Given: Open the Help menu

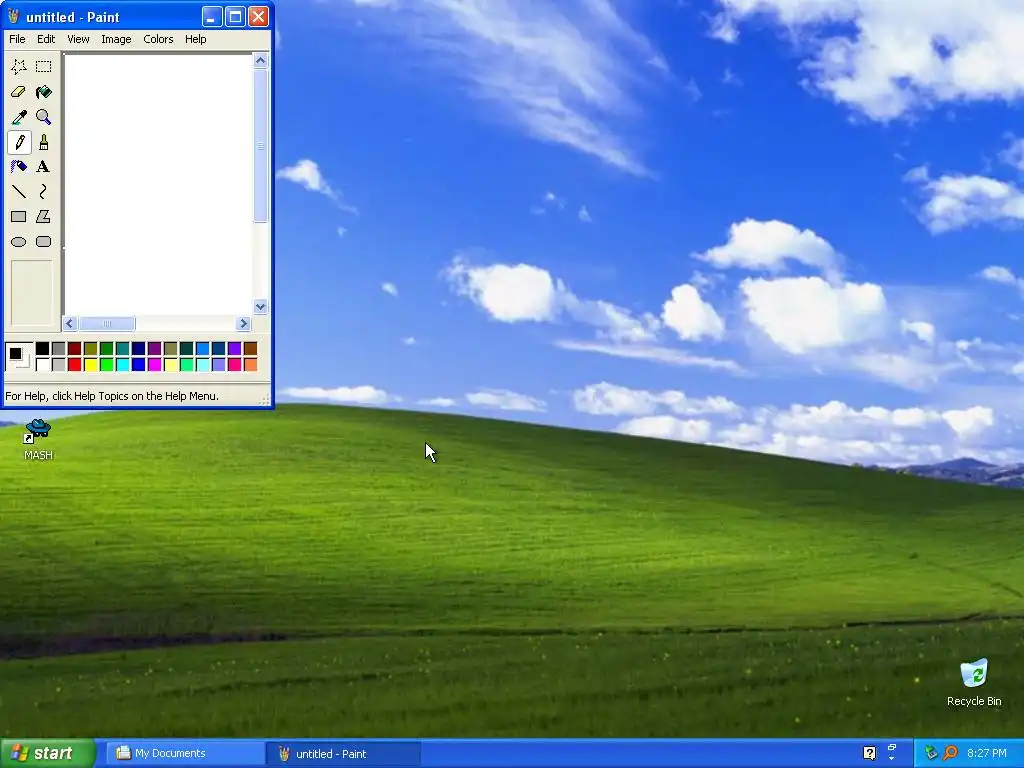Looking at the screenshot, I should click(195, 39).
